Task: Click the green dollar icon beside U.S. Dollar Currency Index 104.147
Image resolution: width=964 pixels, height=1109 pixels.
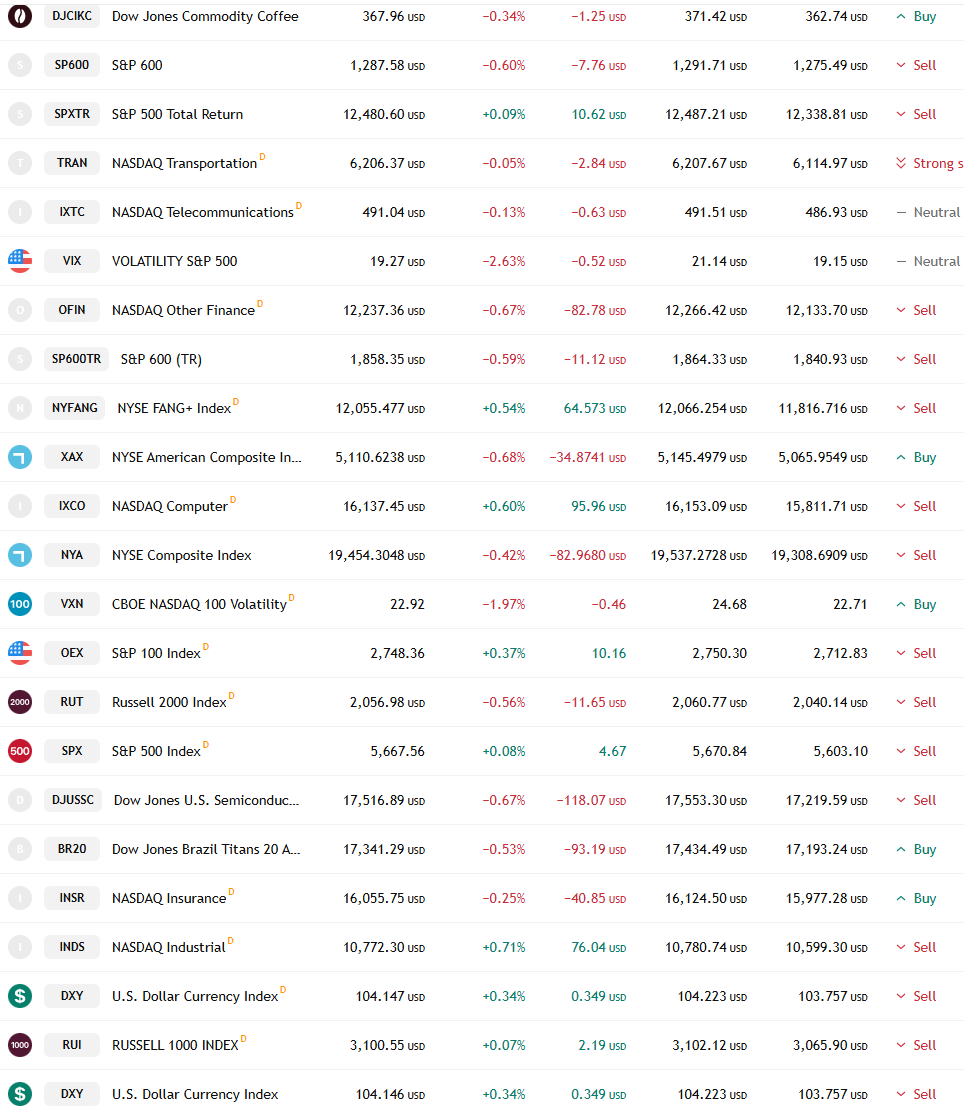Action: tap(20, 996)
